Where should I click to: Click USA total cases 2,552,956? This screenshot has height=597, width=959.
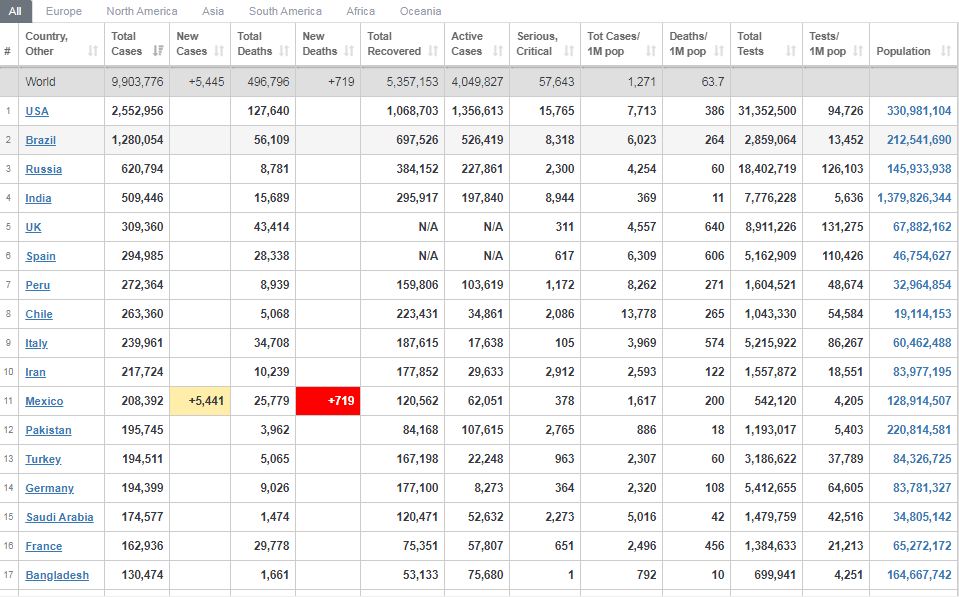coord(137,111)
